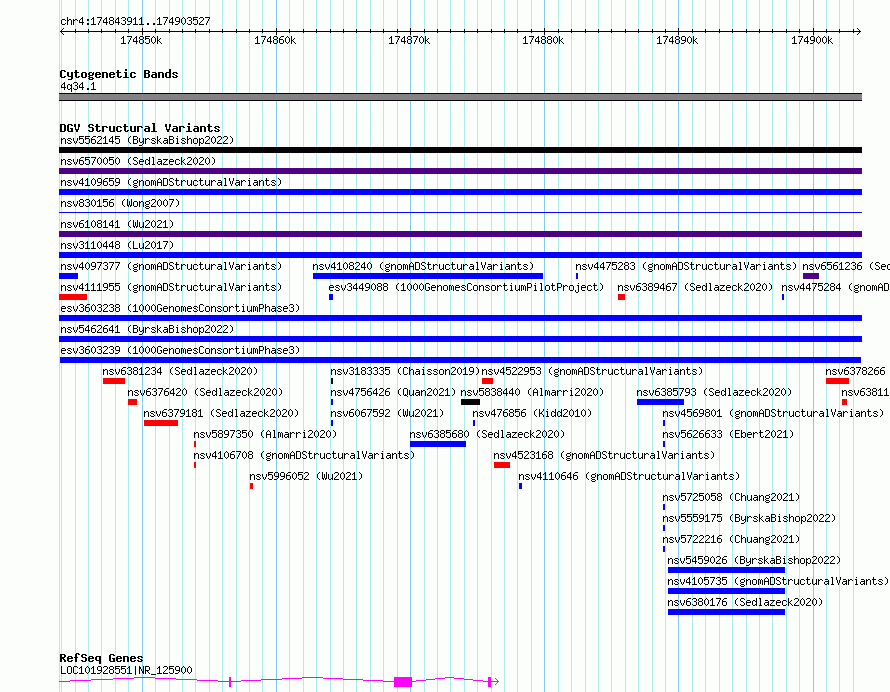The image size is (890, 692).
Task: Select nsv5996052 (Wu2021) variant label
Action: click(306, 476)
